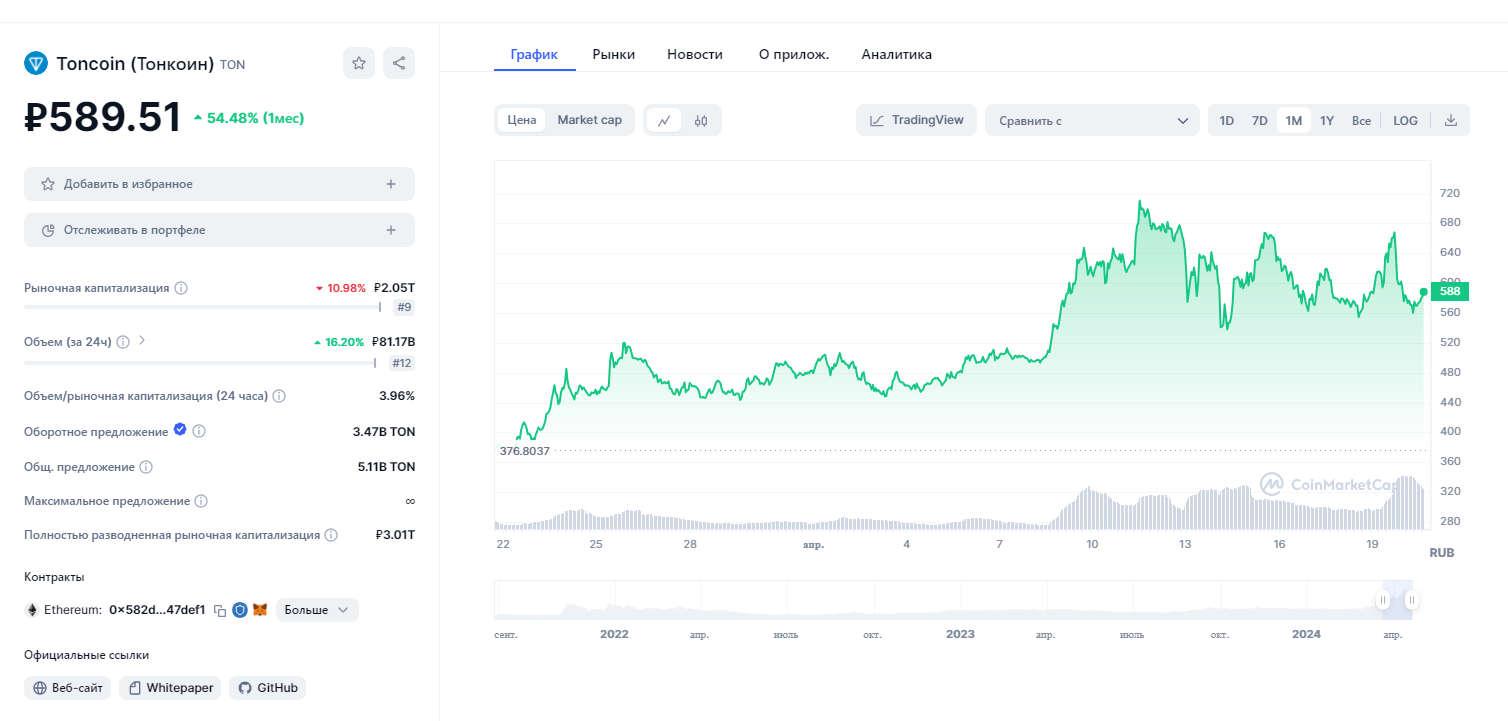Click the left timeline range handle
This screenshot has height=721, width=1508.
point(1382,600)
